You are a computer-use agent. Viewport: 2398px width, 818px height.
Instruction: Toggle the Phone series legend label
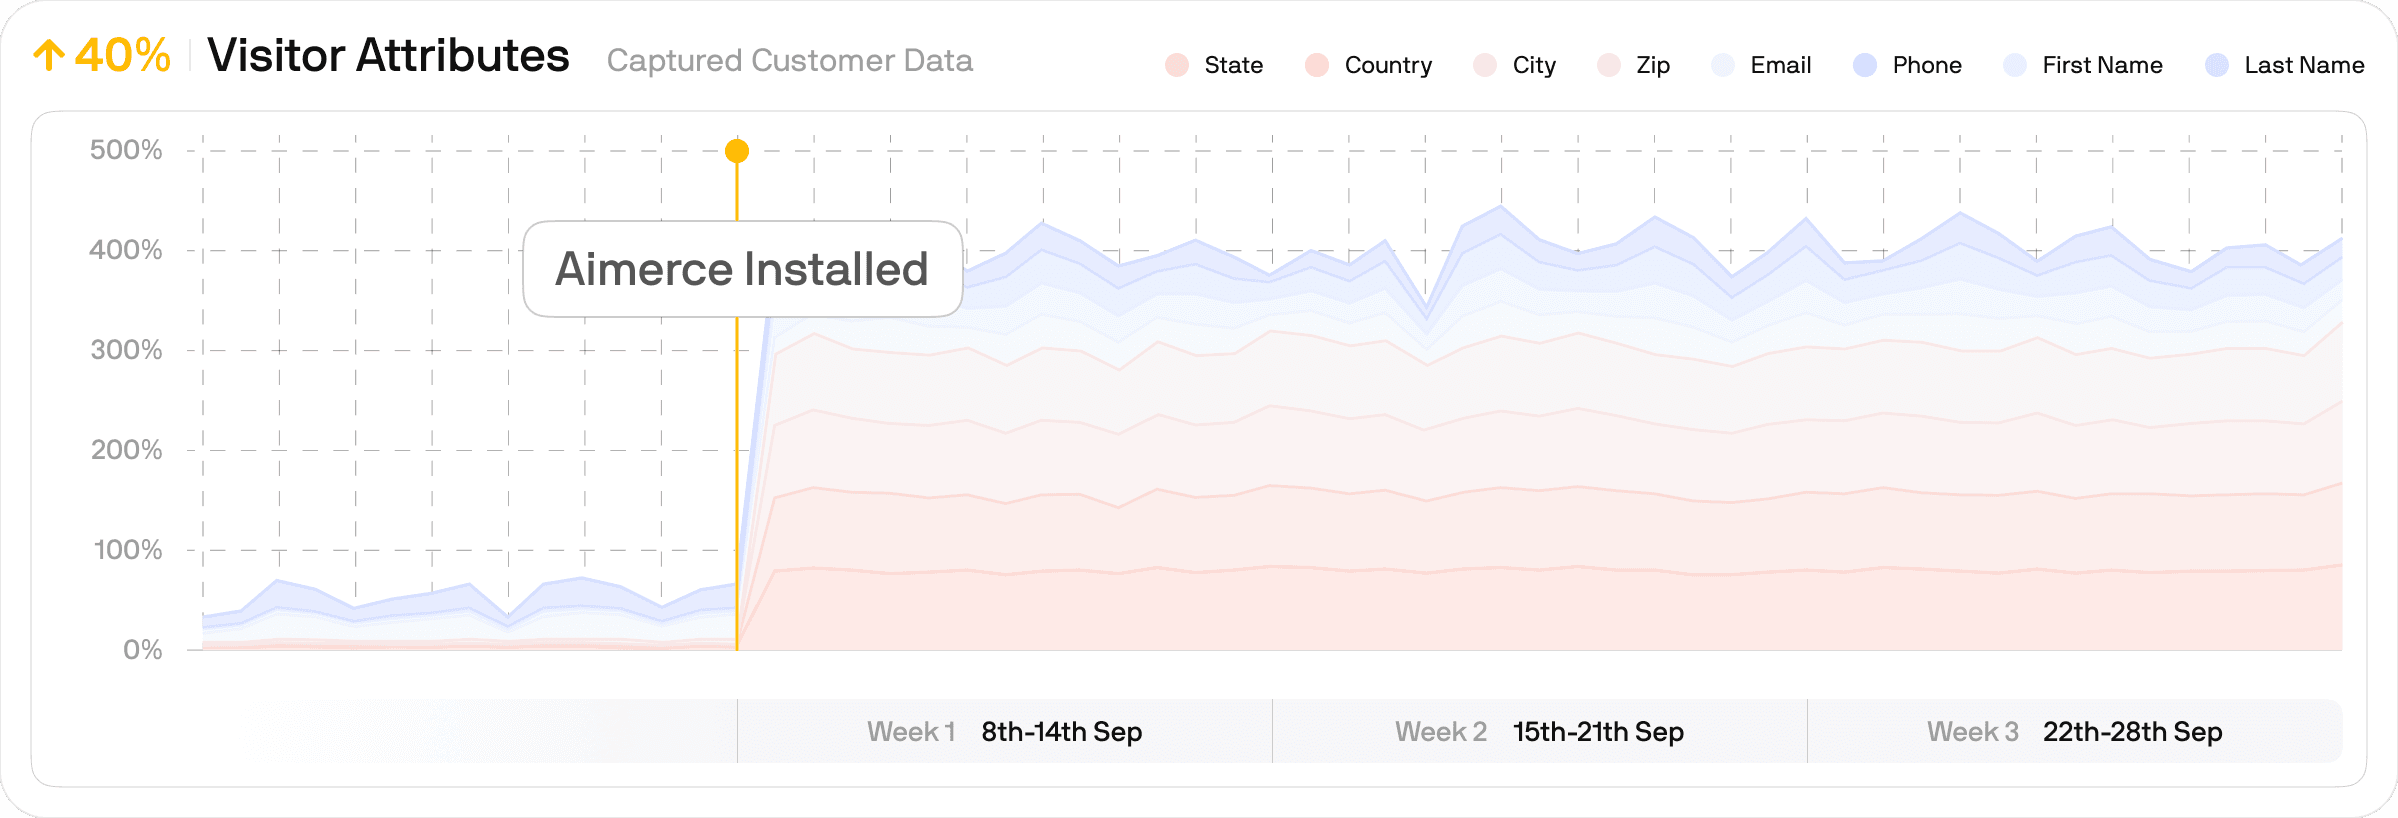coord(1927,65)
